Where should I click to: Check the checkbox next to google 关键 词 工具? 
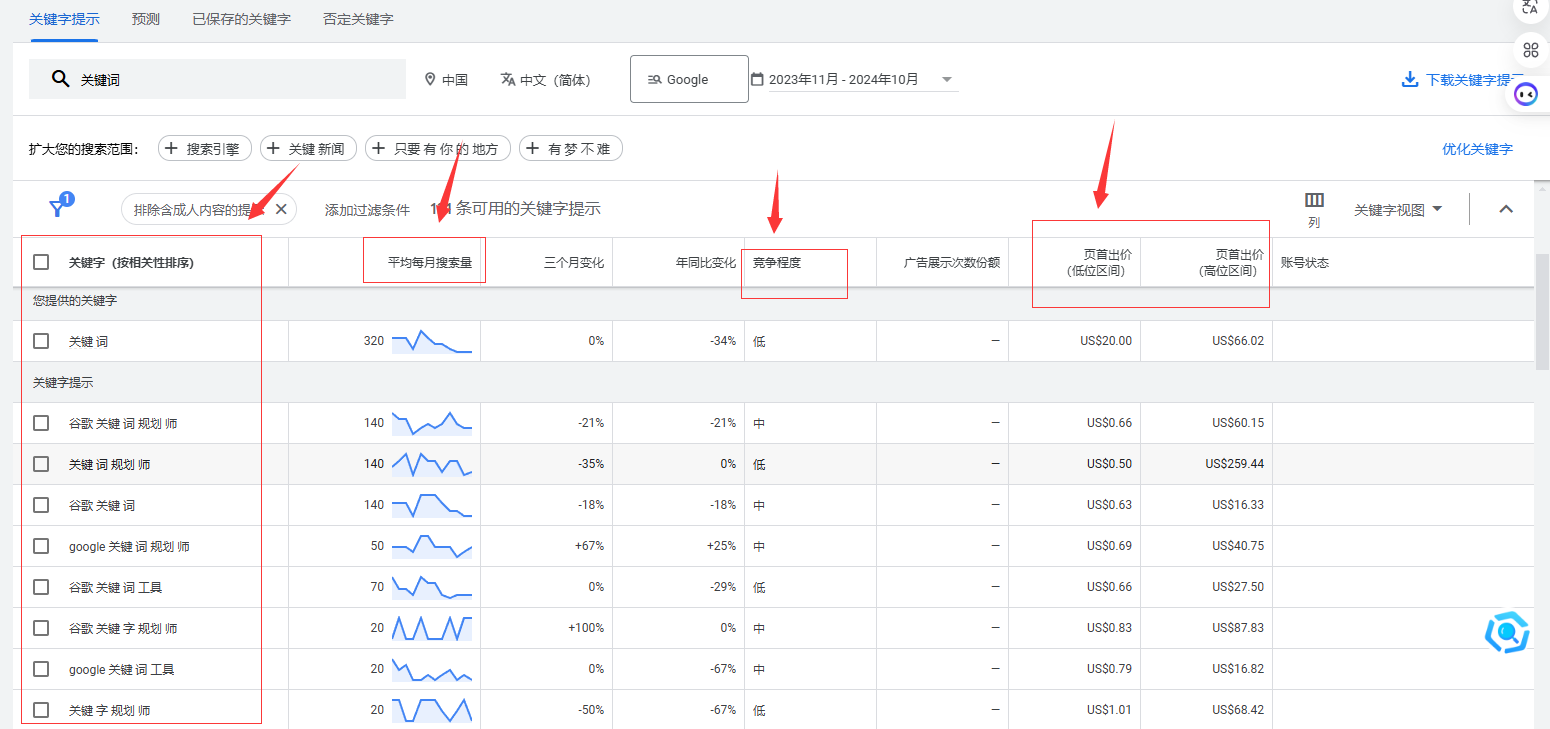[40, 668]
